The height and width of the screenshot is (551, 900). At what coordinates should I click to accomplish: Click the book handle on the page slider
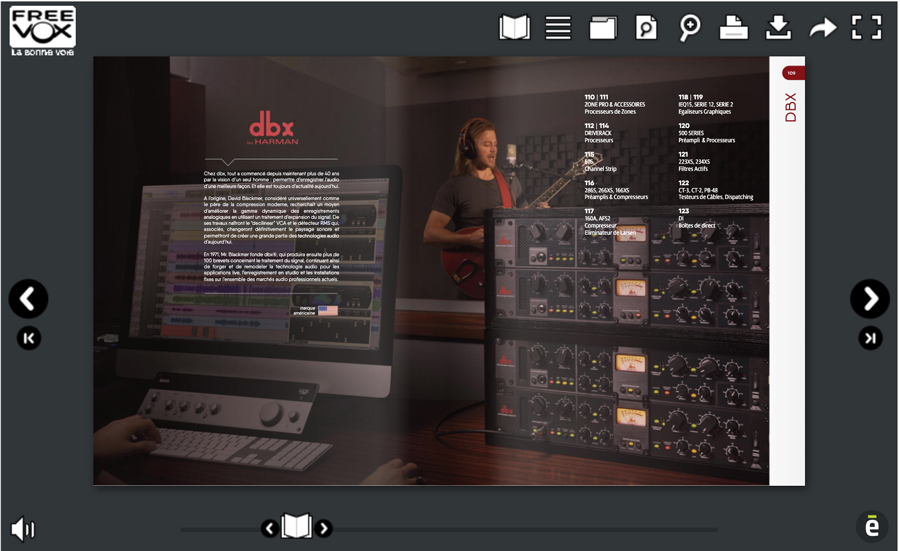(x=297, y=526)
